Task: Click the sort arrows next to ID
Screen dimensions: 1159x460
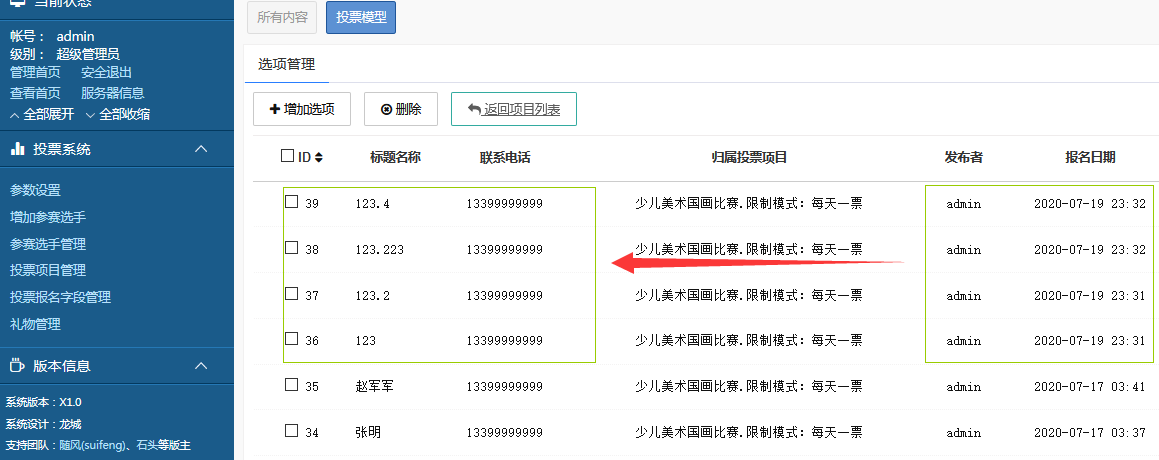Action: click(x=319, y=158)
